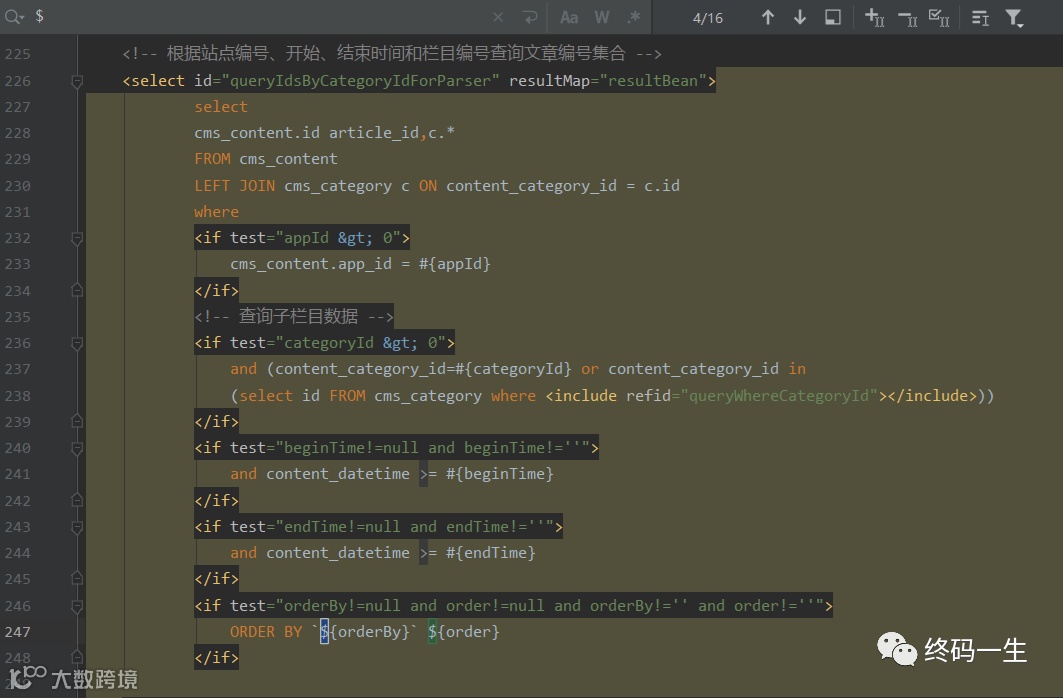
Task: Click closing </if> tag on line 248
Action: point(216,657)
